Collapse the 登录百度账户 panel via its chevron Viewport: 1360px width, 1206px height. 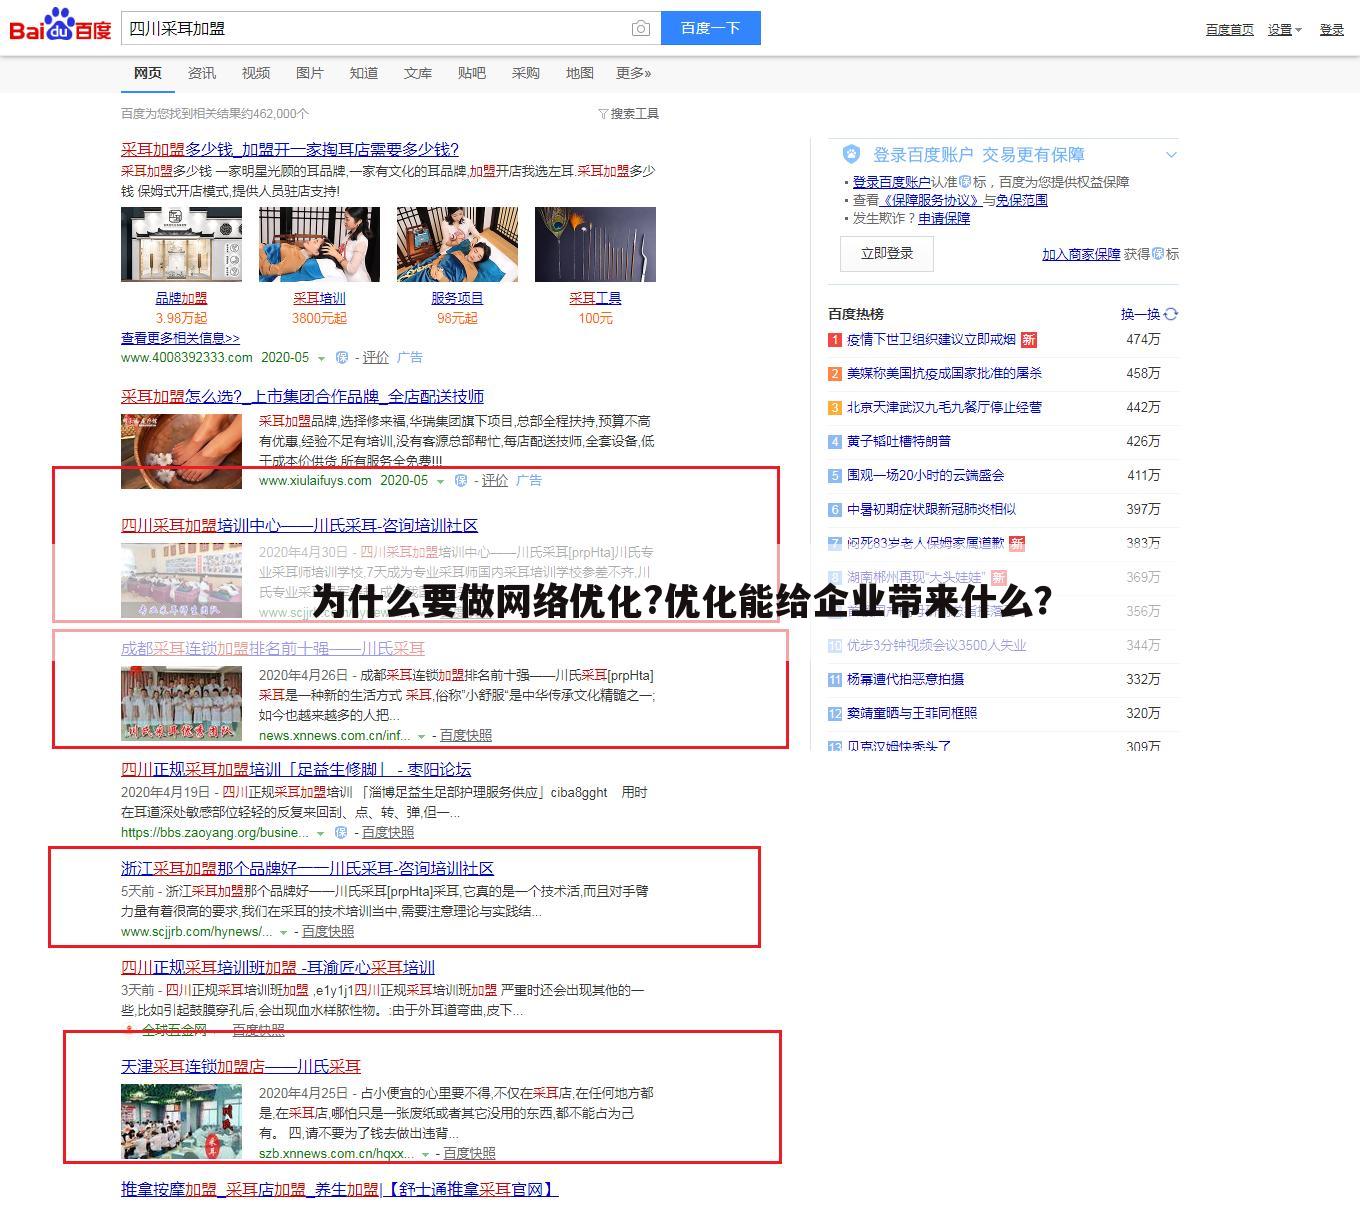point(1170,154)
